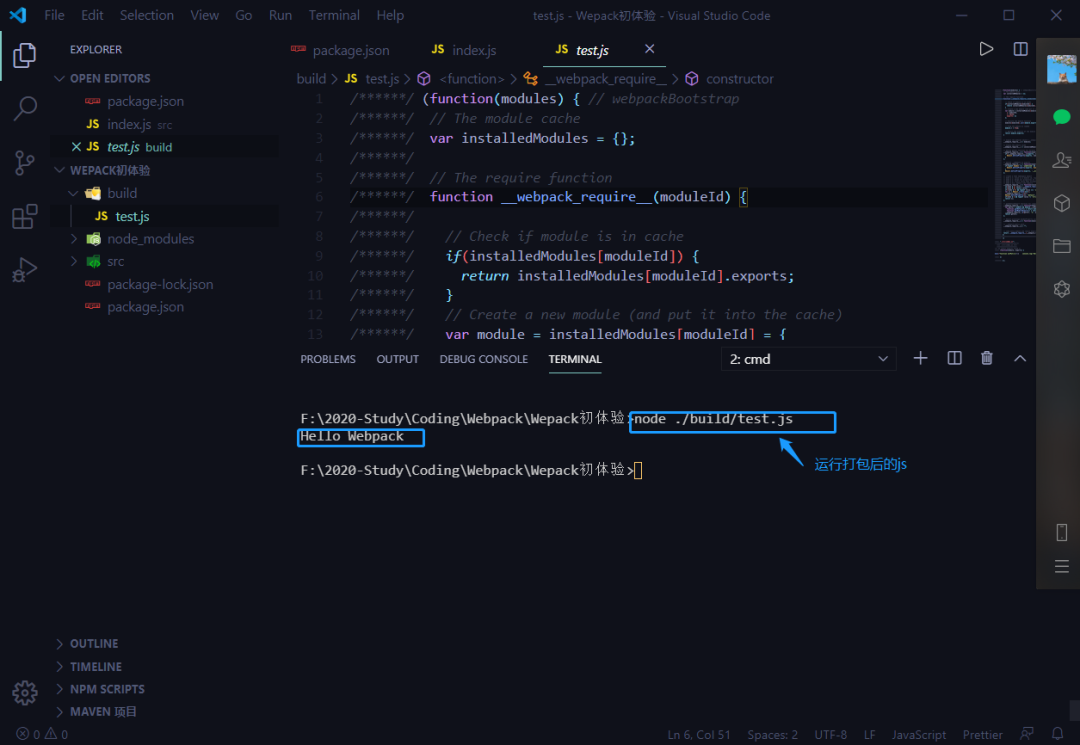Image resolution: width=1080 pixels, height=745 pixels.
Task: Open Run and Debug view in activity bar
Action: click(25, 269)
